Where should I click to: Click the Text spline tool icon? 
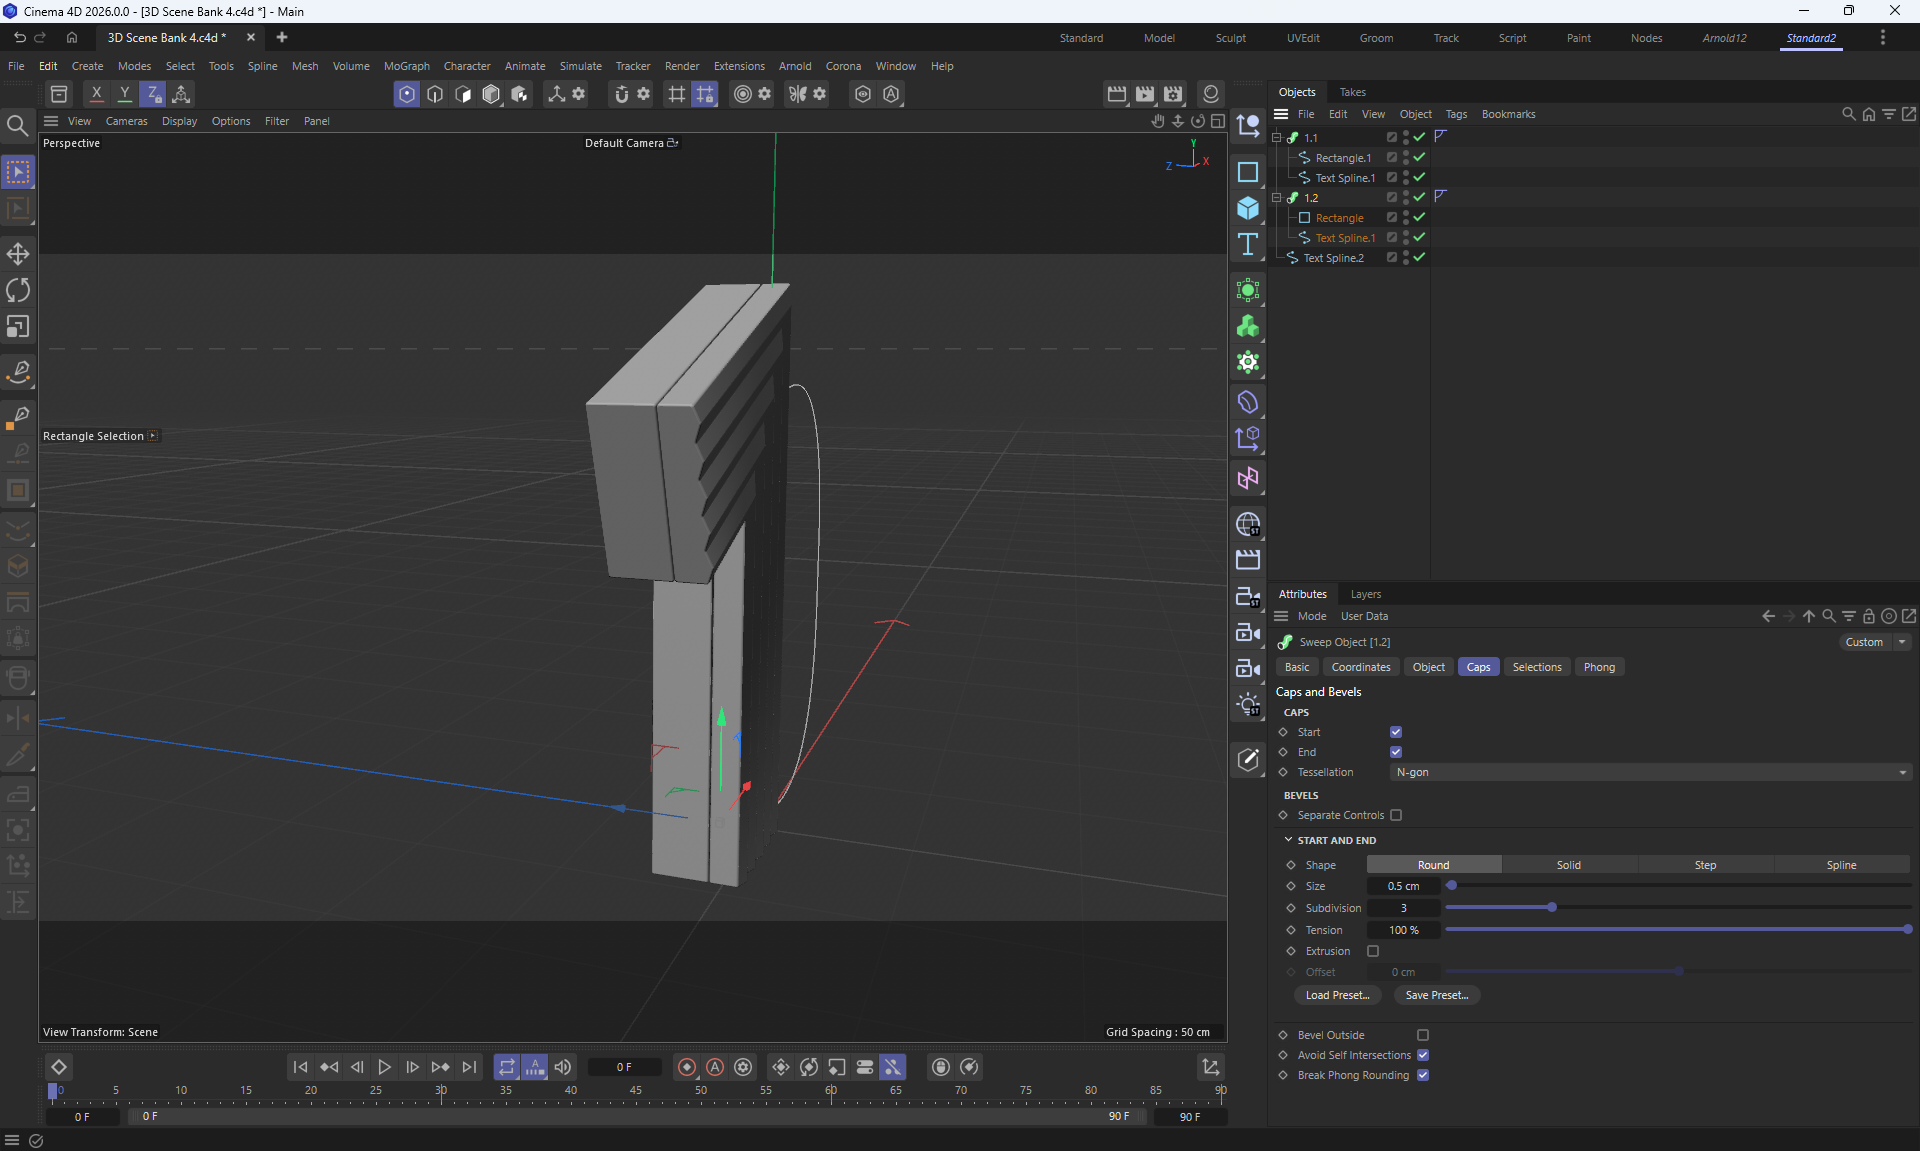[1247, 245]
